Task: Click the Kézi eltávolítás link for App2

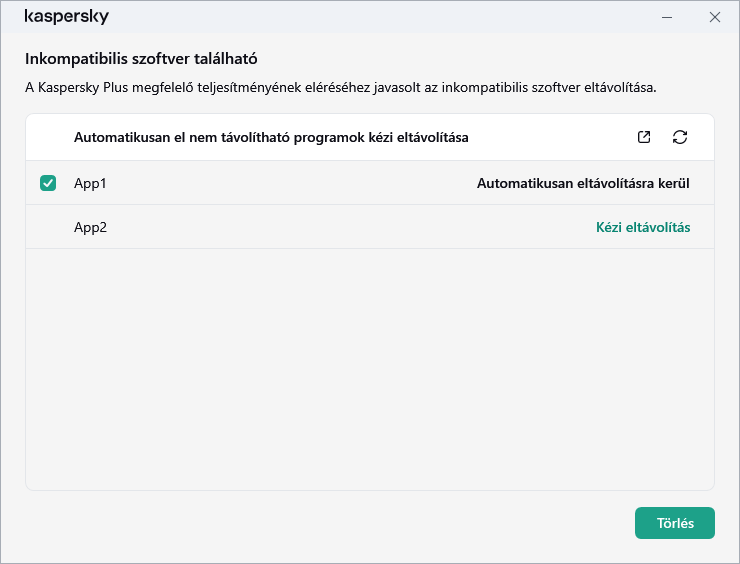Action: [x=642, y=227]
